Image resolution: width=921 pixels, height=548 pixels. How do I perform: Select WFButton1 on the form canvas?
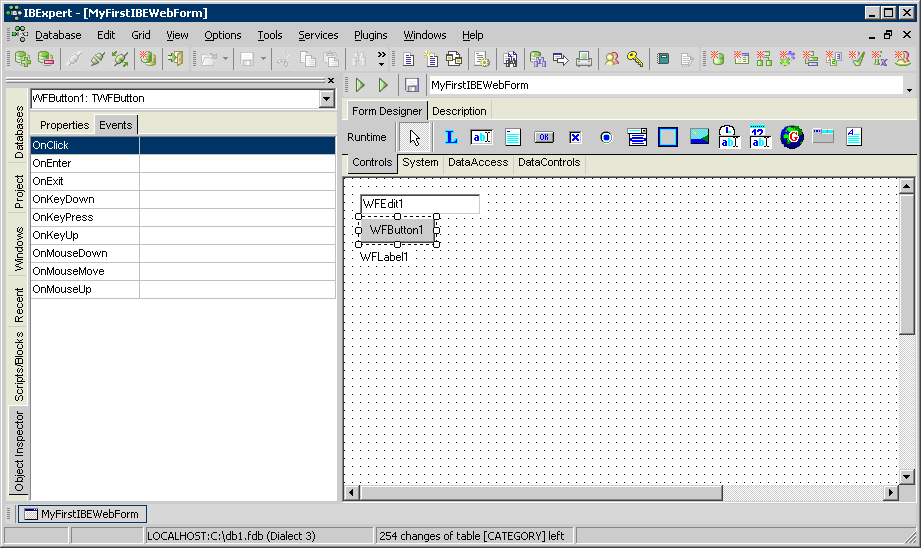(397, 230)
